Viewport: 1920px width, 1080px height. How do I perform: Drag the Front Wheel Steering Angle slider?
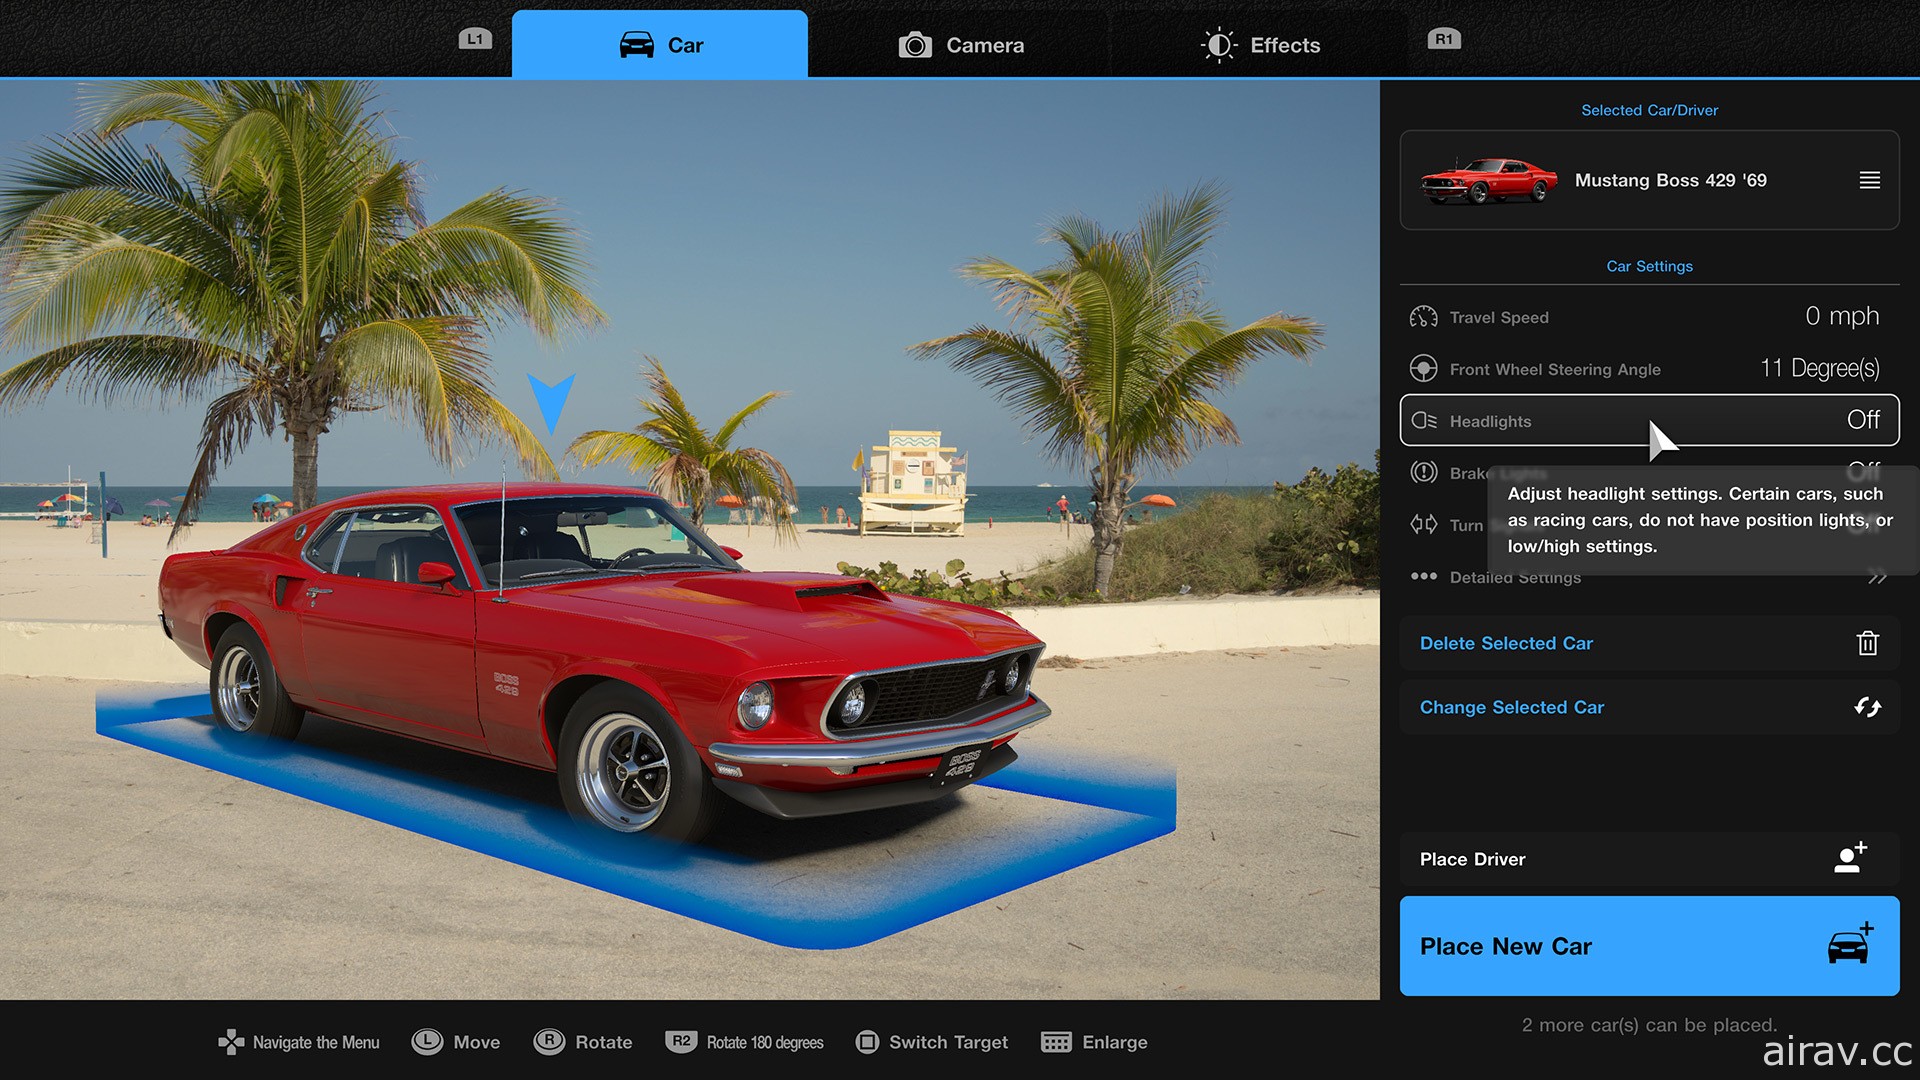[1651, 369]
